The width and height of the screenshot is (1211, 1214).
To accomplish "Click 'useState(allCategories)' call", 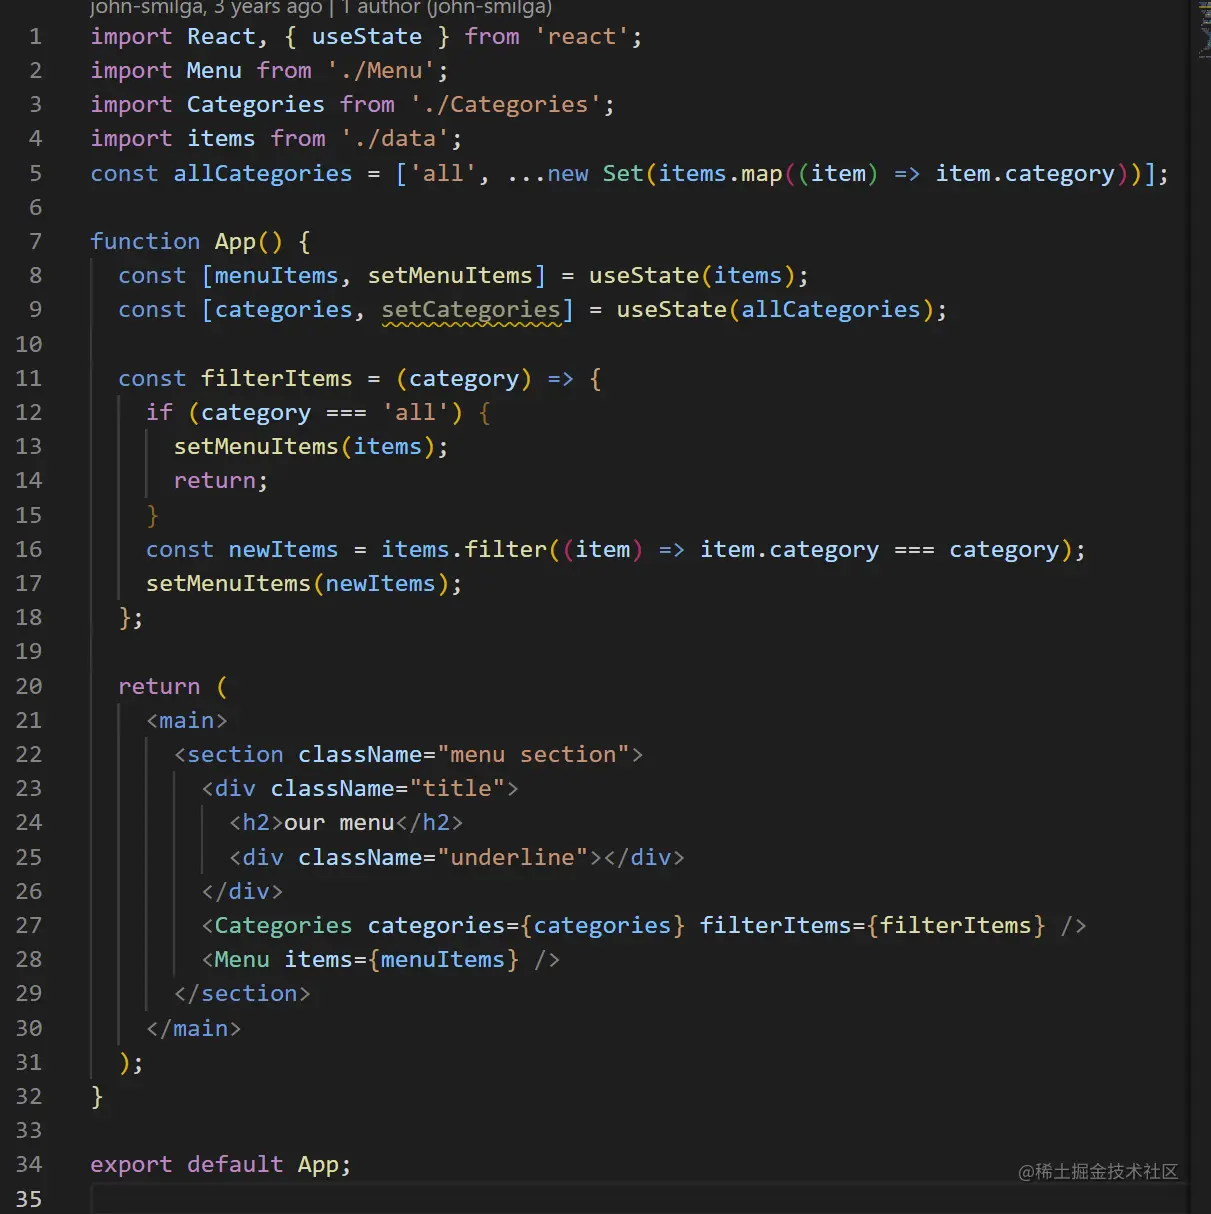I will click(775, 310).
